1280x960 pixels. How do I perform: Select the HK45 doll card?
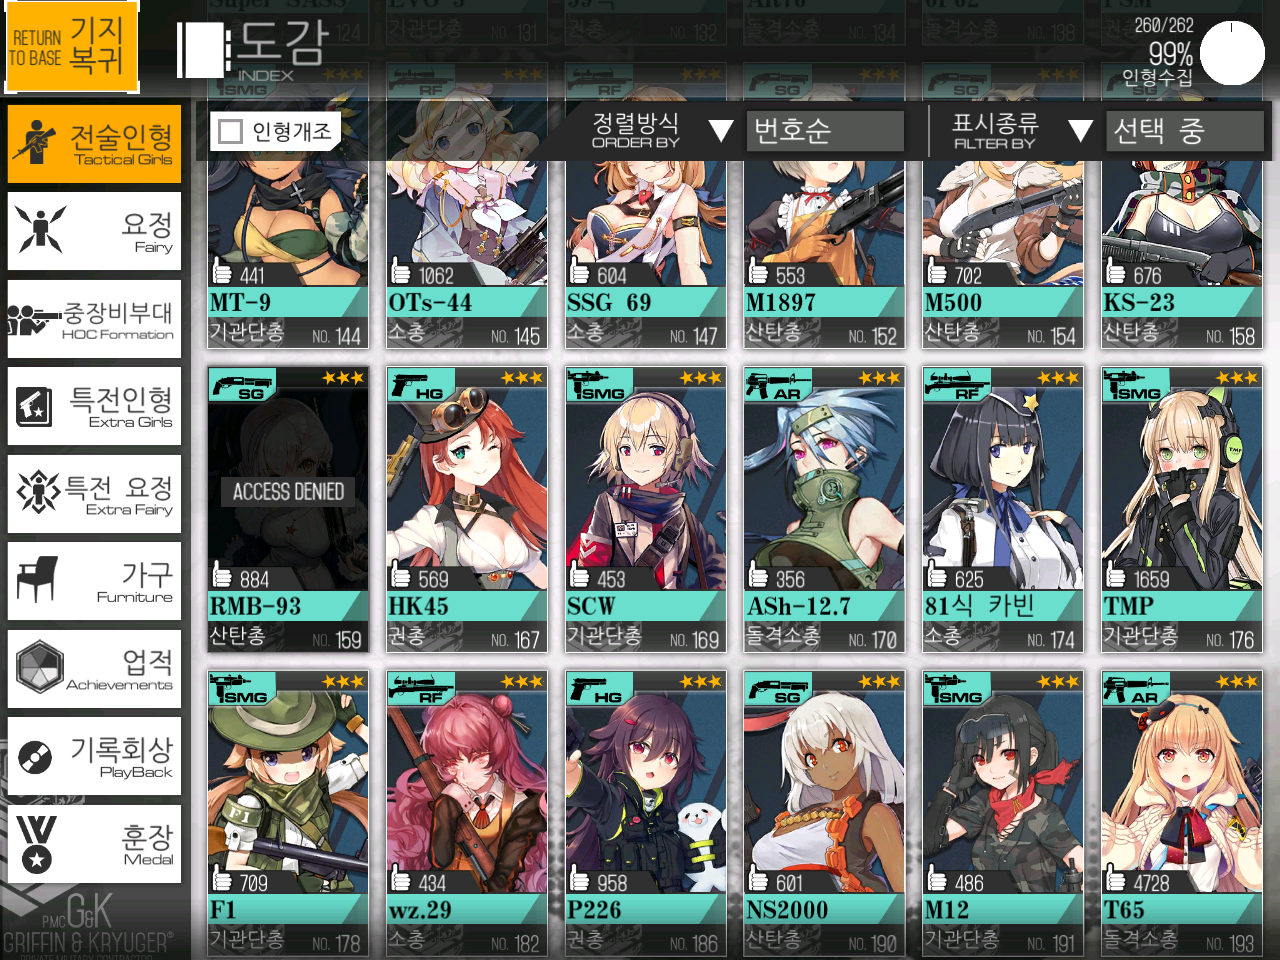(467, 510)
